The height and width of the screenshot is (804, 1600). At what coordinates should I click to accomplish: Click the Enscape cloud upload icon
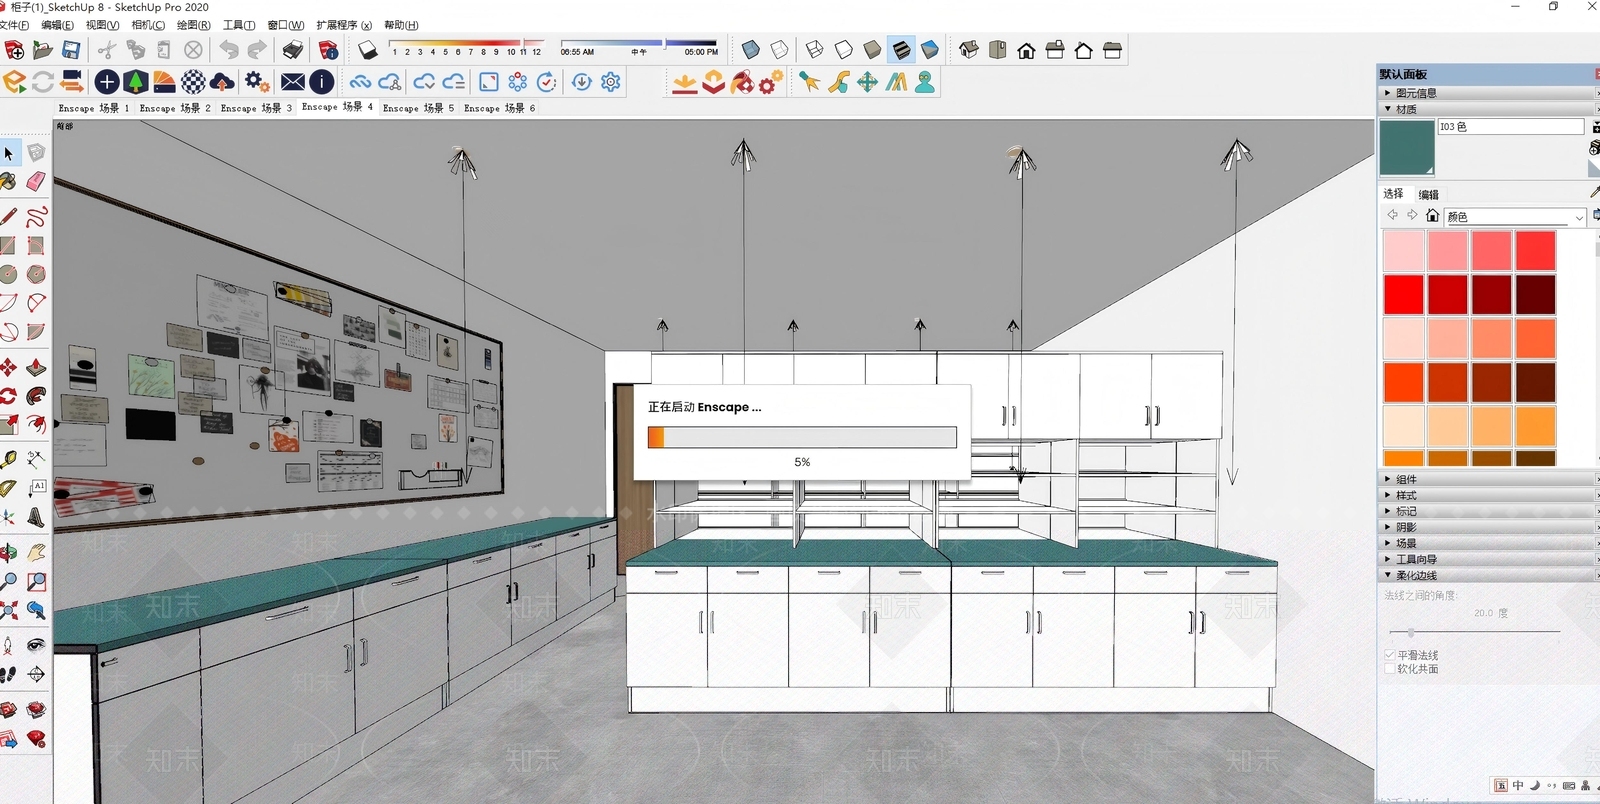(222, 82)
